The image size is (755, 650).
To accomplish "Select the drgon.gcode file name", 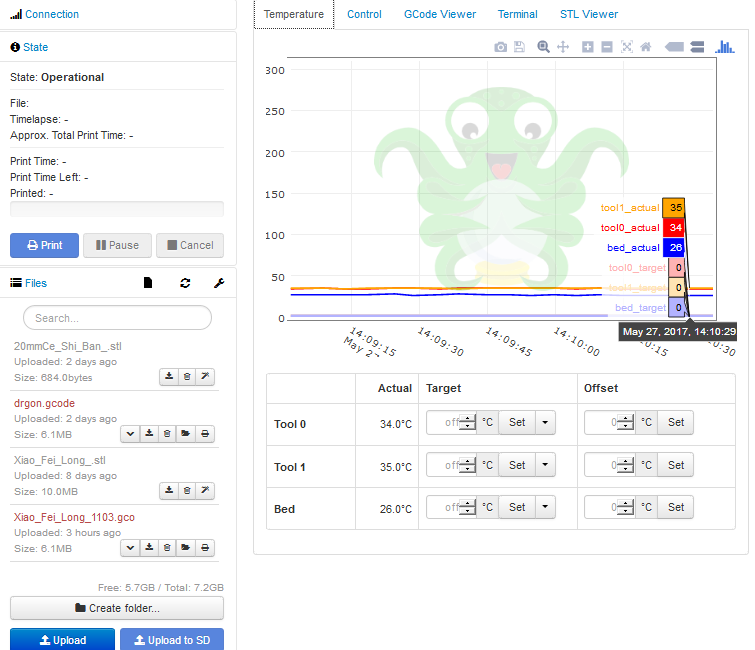I will (x=44, y=403).
